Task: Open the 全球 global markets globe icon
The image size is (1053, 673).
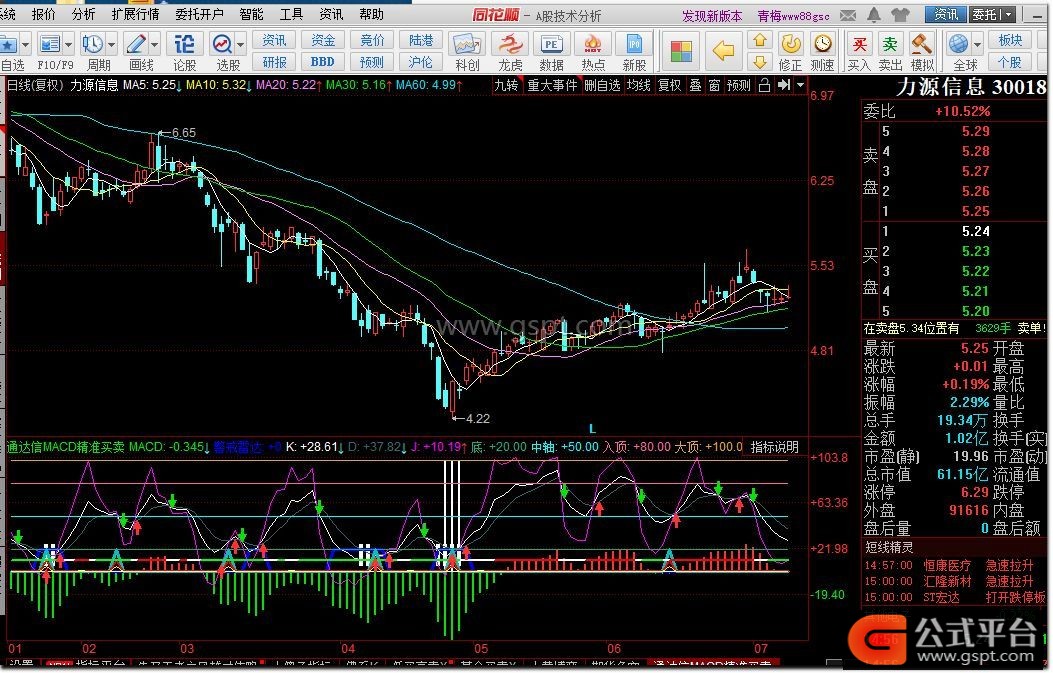Action: 958,44
